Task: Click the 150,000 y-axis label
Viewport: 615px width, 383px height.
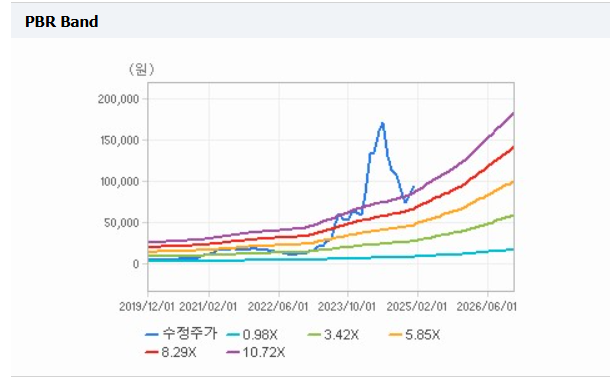Action: point(120,140)
